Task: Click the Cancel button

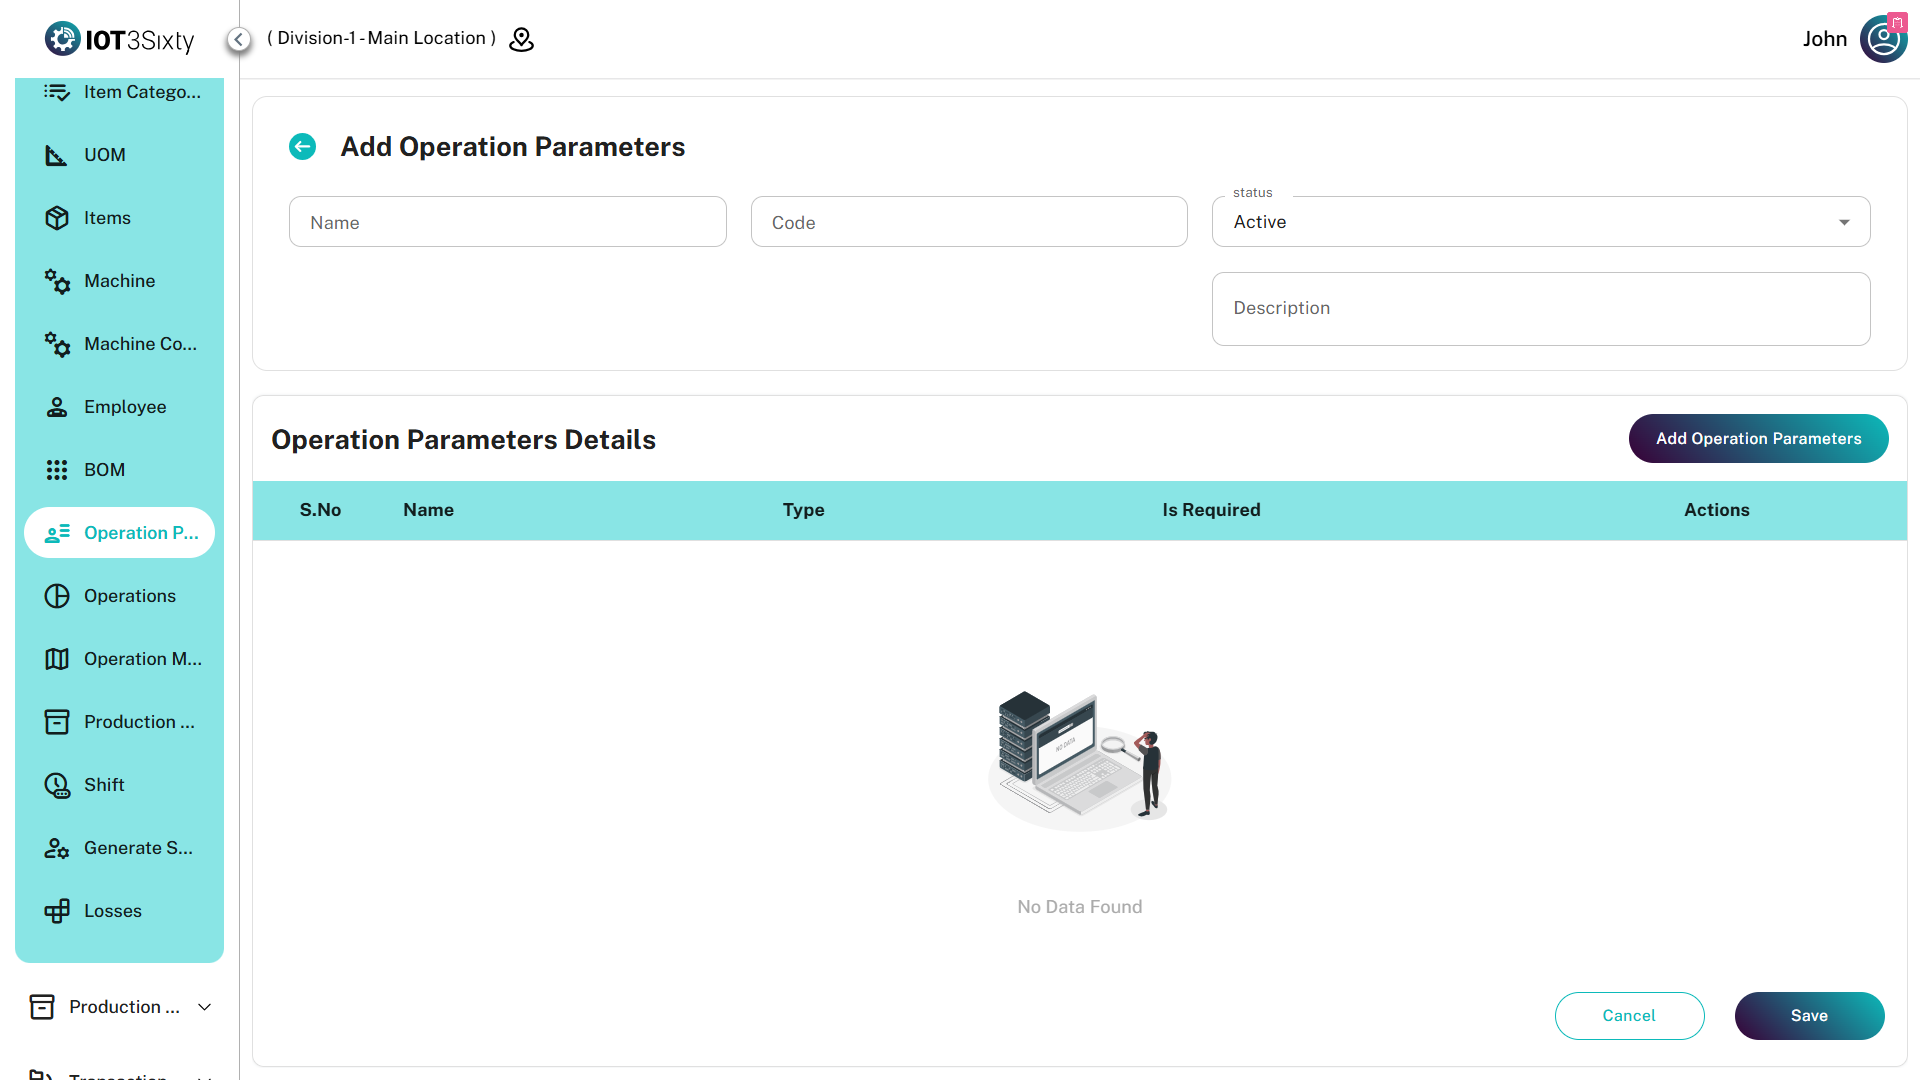Action: [1629, 1015]
